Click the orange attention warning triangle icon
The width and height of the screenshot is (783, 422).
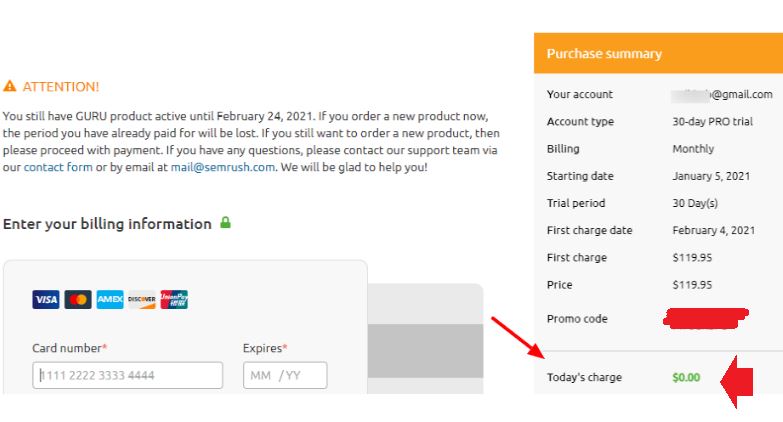tap(10, 87)
